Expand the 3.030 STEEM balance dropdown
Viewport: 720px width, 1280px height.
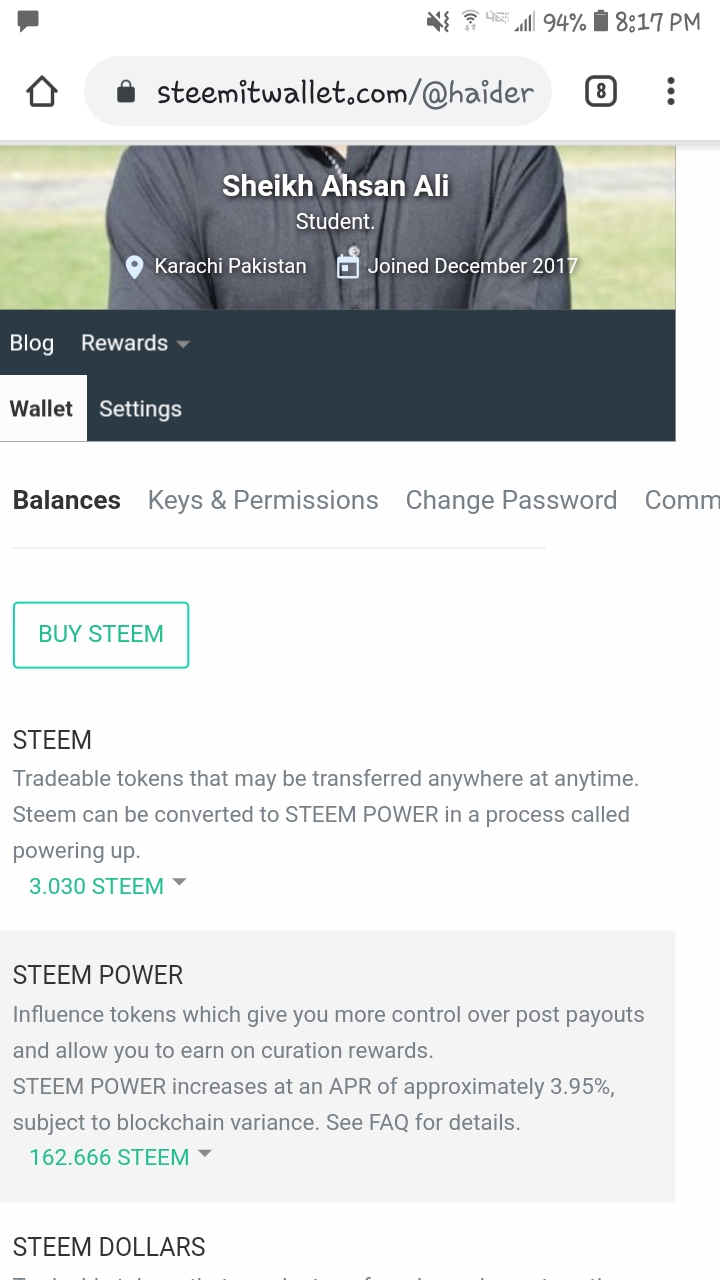coord(179,883)
